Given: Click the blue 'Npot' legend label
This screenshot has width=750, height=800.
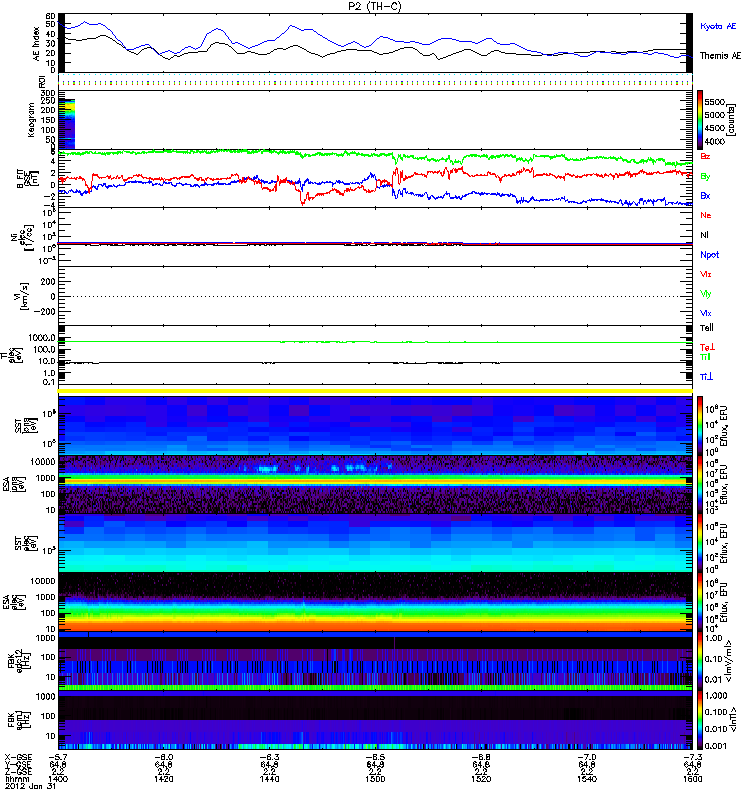Looking at the screenshot, I should coord(710,255).
